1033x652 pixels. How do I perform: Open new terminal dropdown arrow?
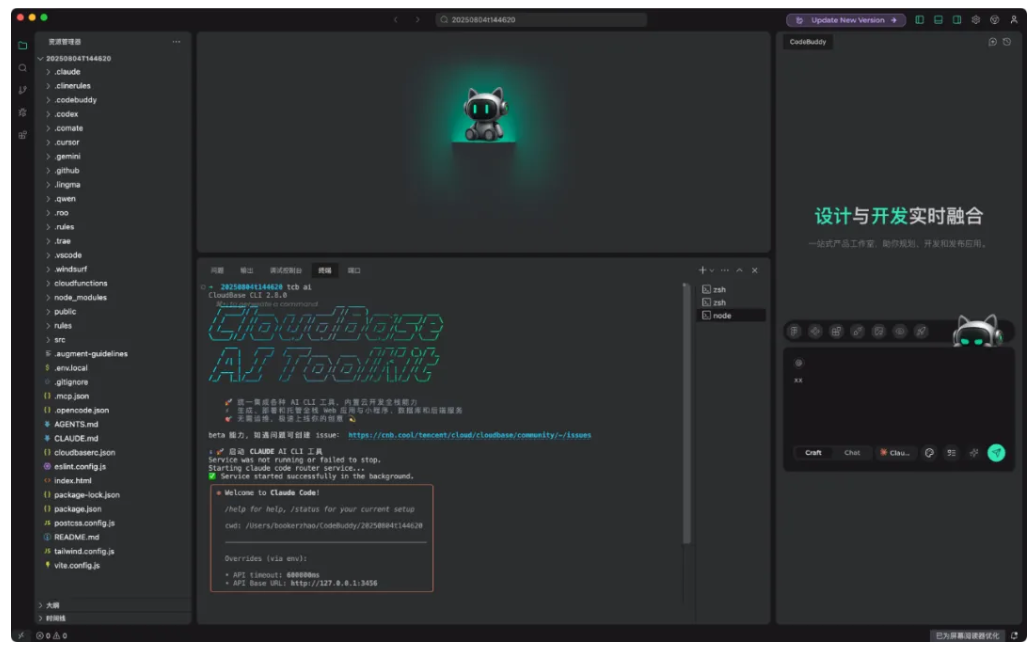click(712, 271)
